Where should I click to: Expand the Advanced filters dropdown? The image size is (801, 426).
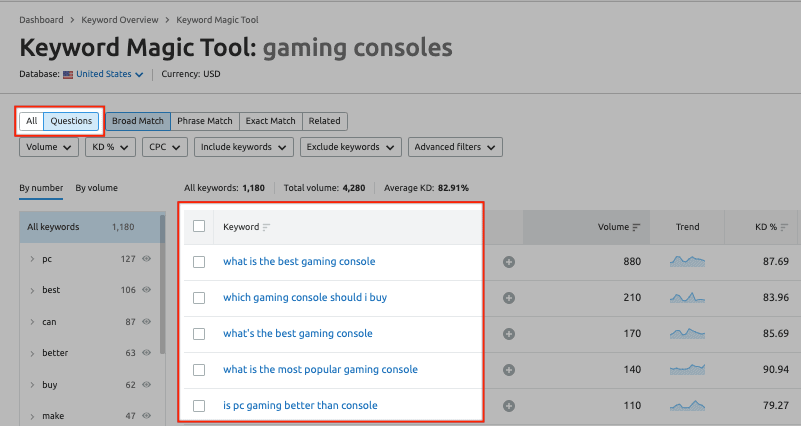(454, 147)
